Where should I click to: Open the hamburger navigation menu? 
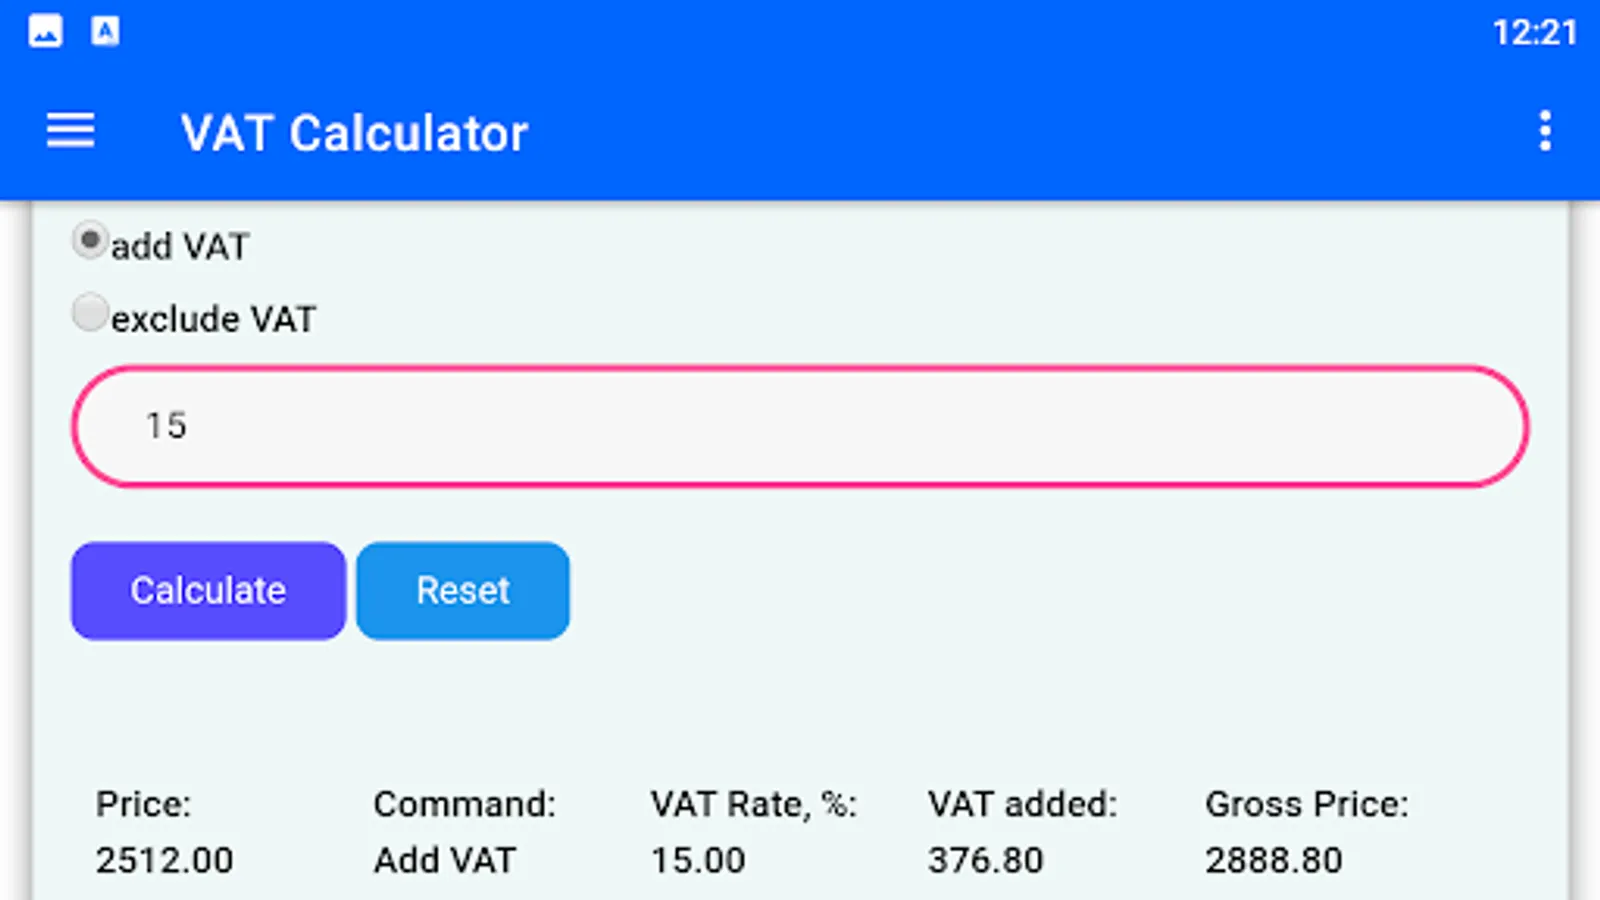coord(70,131)
